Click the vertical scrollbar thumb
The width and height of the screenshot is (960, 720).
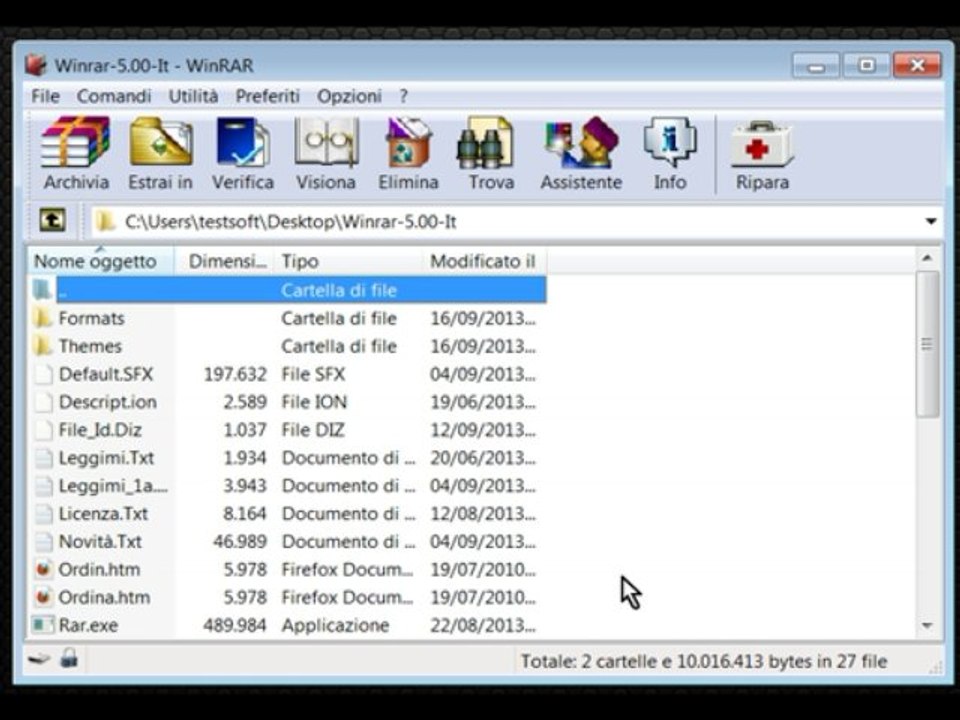[927, 345]
